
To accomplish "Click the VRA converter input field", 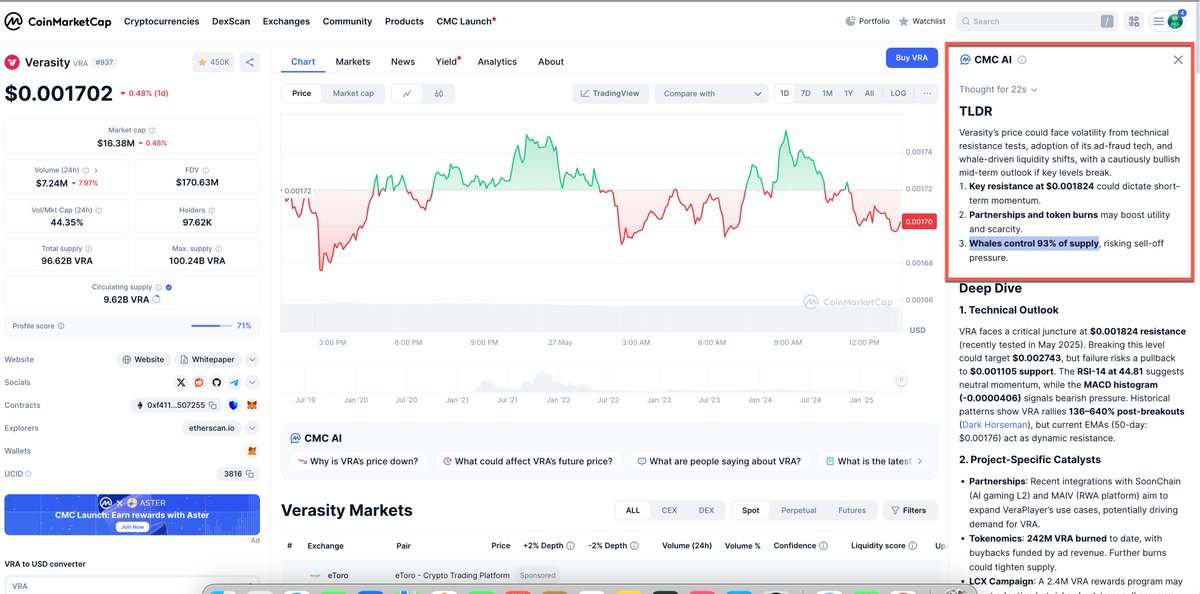I will (132, 585).
